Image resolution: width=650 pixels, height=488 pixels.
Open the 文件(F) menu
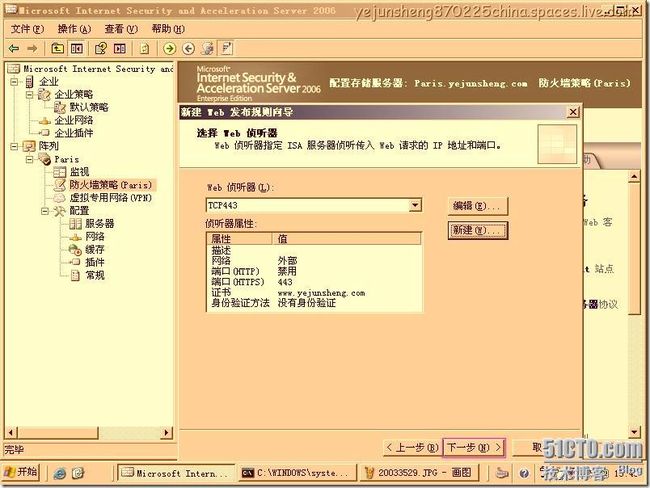(x=27, y=29)
